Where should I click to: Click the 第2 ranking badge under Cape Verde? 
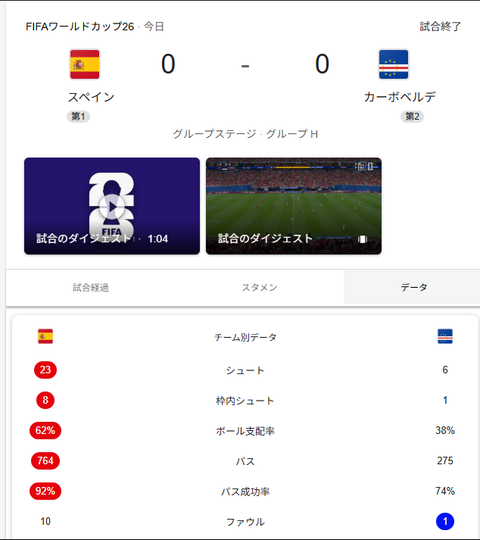pyautogui.click(x=412, y=116)
